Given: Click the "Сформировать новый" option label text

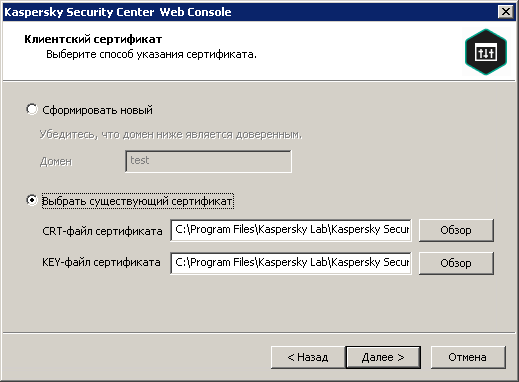Looking at the screenshot, I should (97, 110).
